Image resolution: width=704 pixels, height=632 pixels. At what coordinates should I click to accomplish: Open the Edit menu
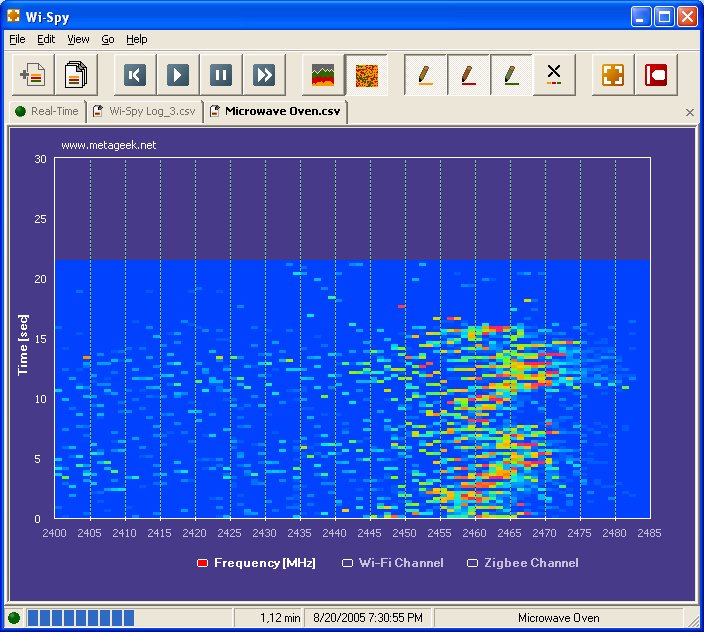coord(46,40)
